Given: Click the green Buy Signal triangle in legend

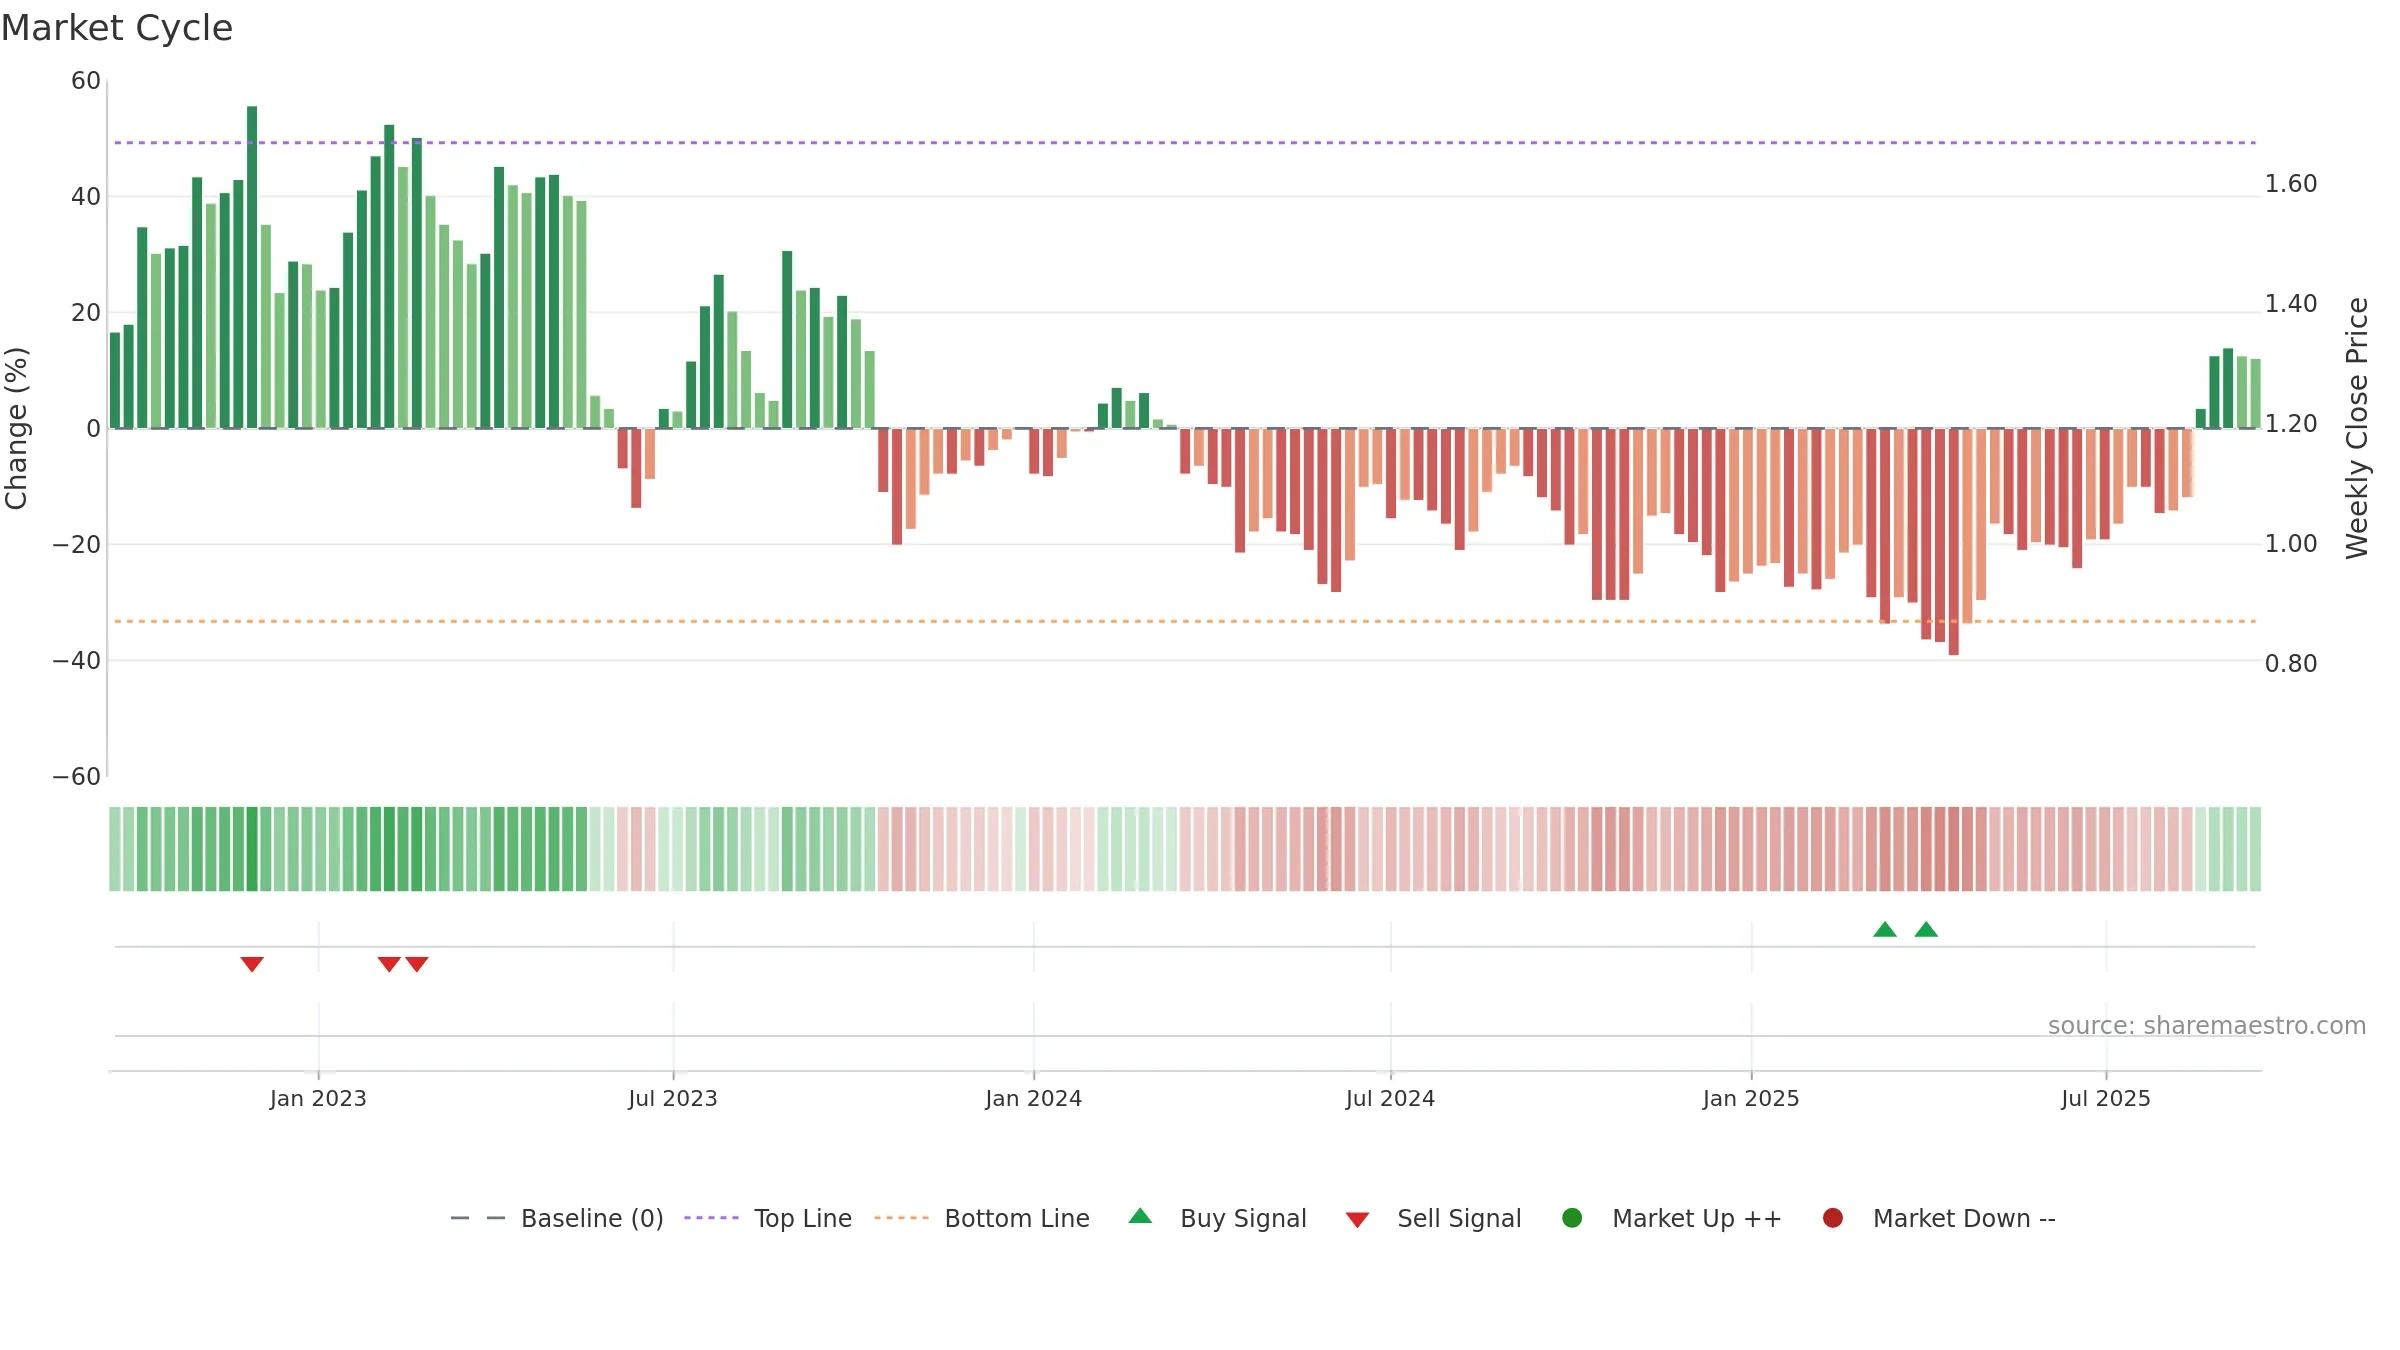Looking at the screenshot, I should (1140, 1216).
